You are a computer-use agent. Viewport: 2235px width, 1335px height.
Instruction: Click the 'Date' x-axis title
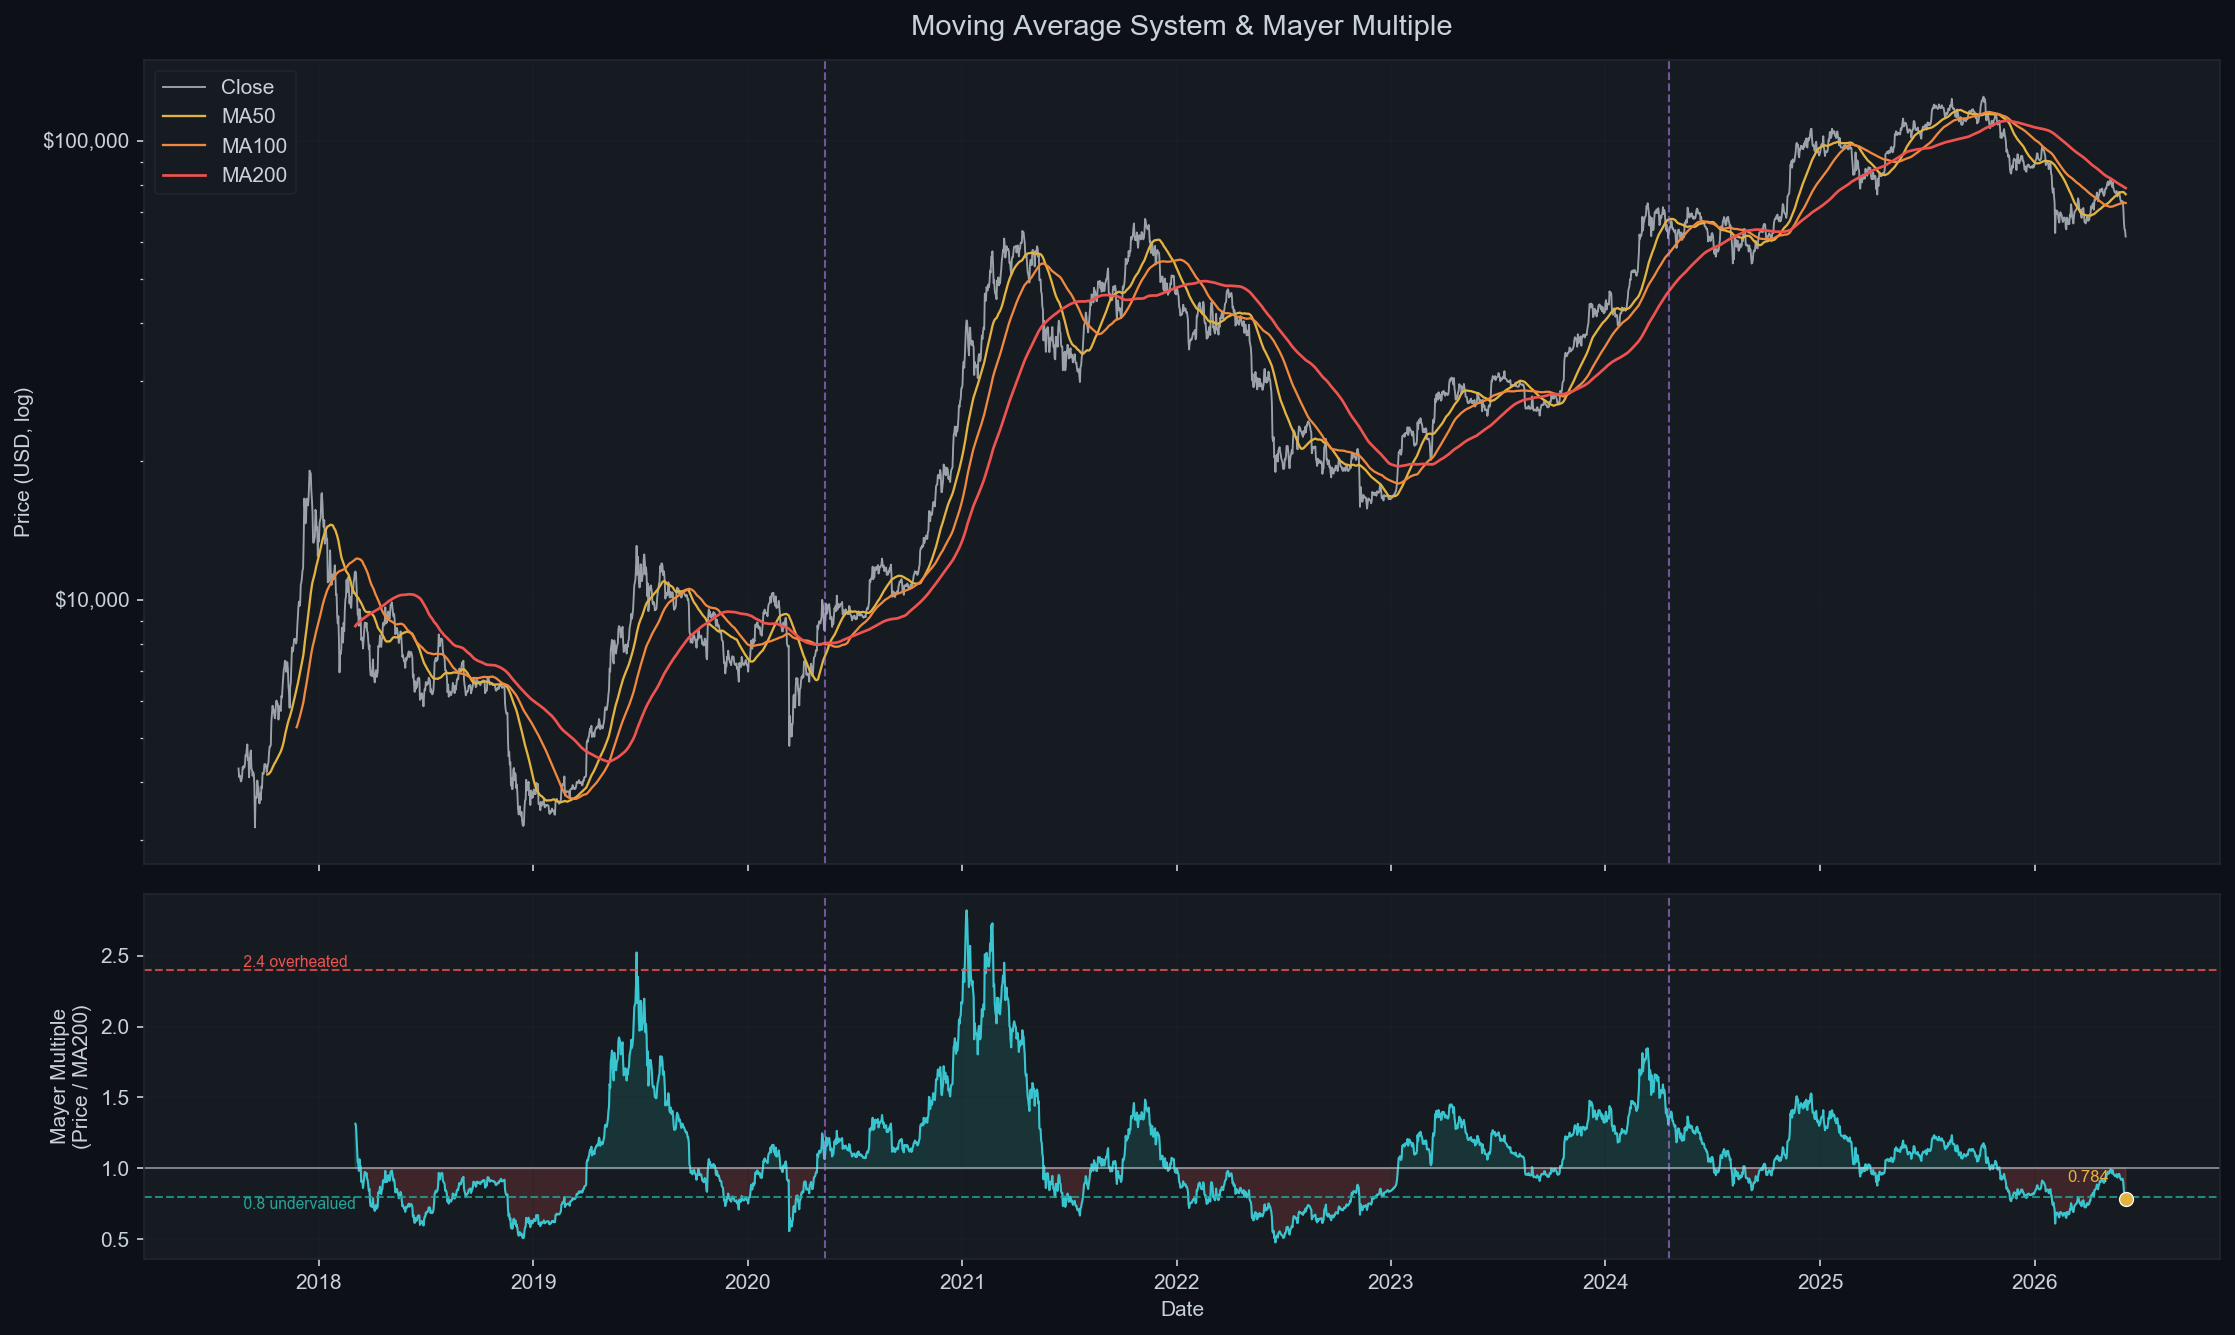(x=1182, y=1310)
